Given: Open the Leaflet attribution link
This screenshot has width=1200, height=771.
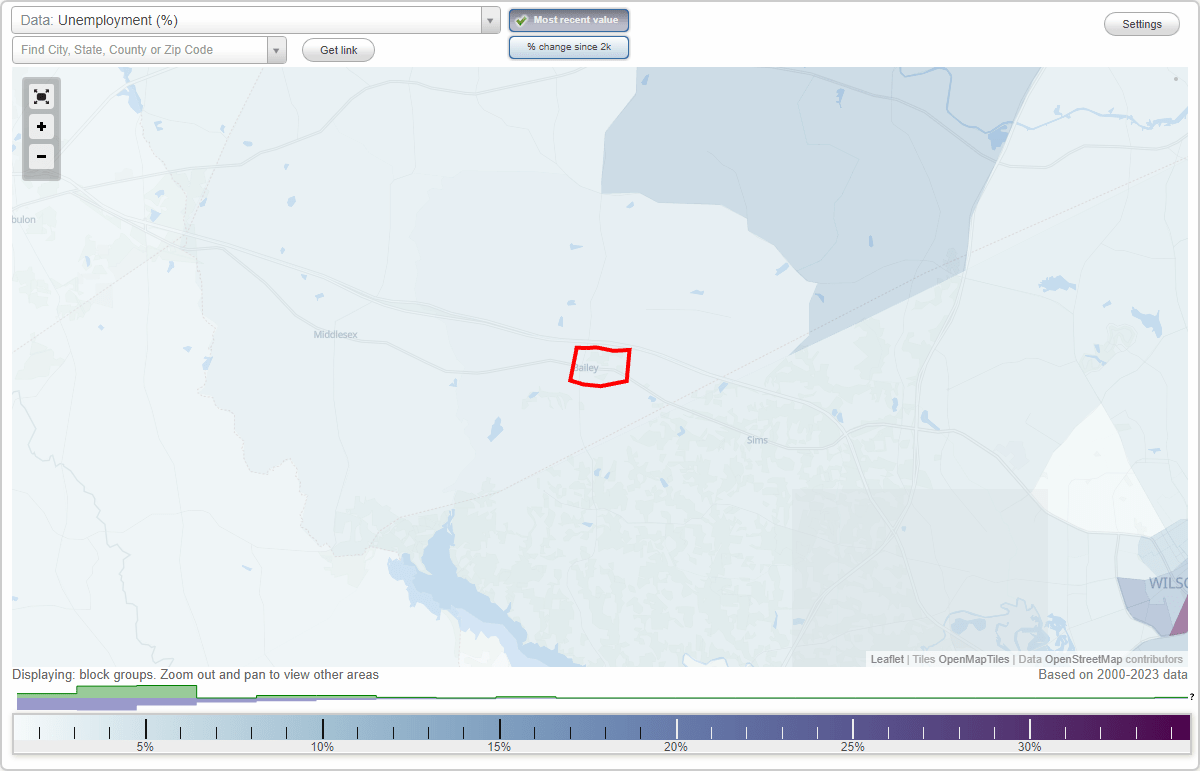Looking at the screenshot, I should (887, 659).
